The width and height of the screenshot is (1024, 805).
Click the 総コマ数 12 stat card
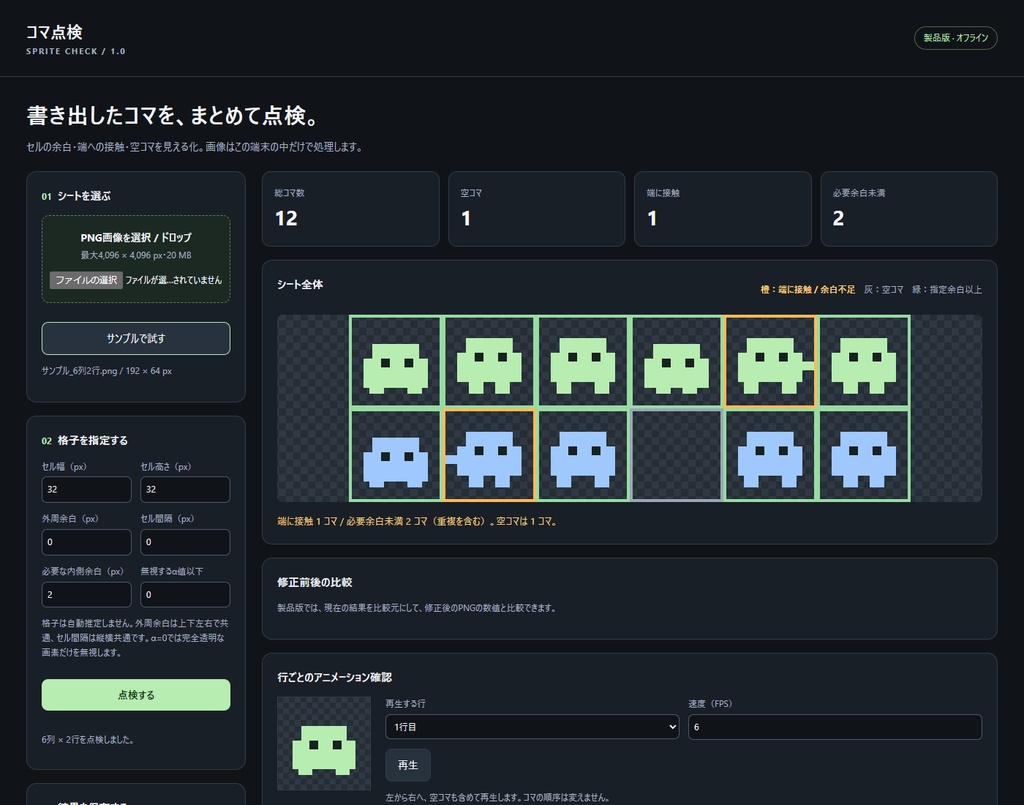[x=351, y=209]
